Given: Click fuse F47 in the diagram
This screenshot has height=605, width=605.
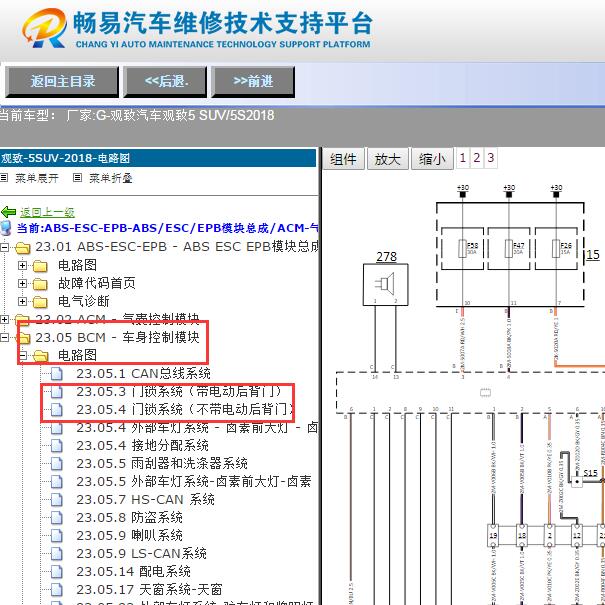Looking at the screenshot, I should (509, 248).
